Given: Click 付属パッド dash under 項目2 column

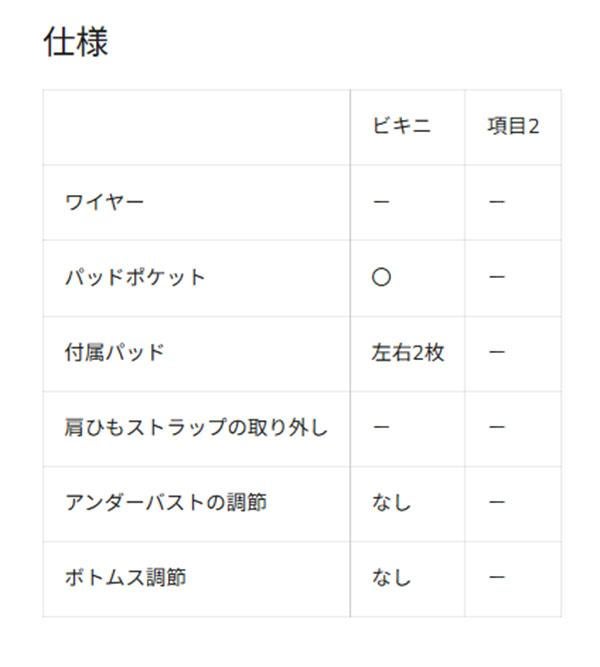Looking at the screenshot, I should point(497,352).
